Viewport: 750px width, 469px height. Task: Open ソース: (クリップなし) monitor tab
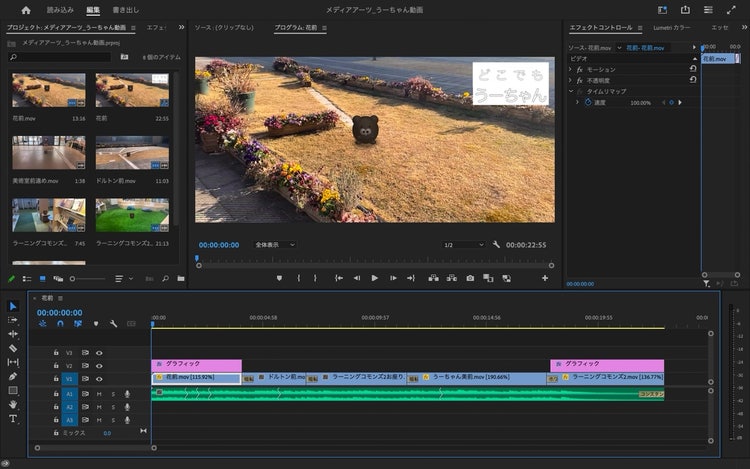point(224,28)
